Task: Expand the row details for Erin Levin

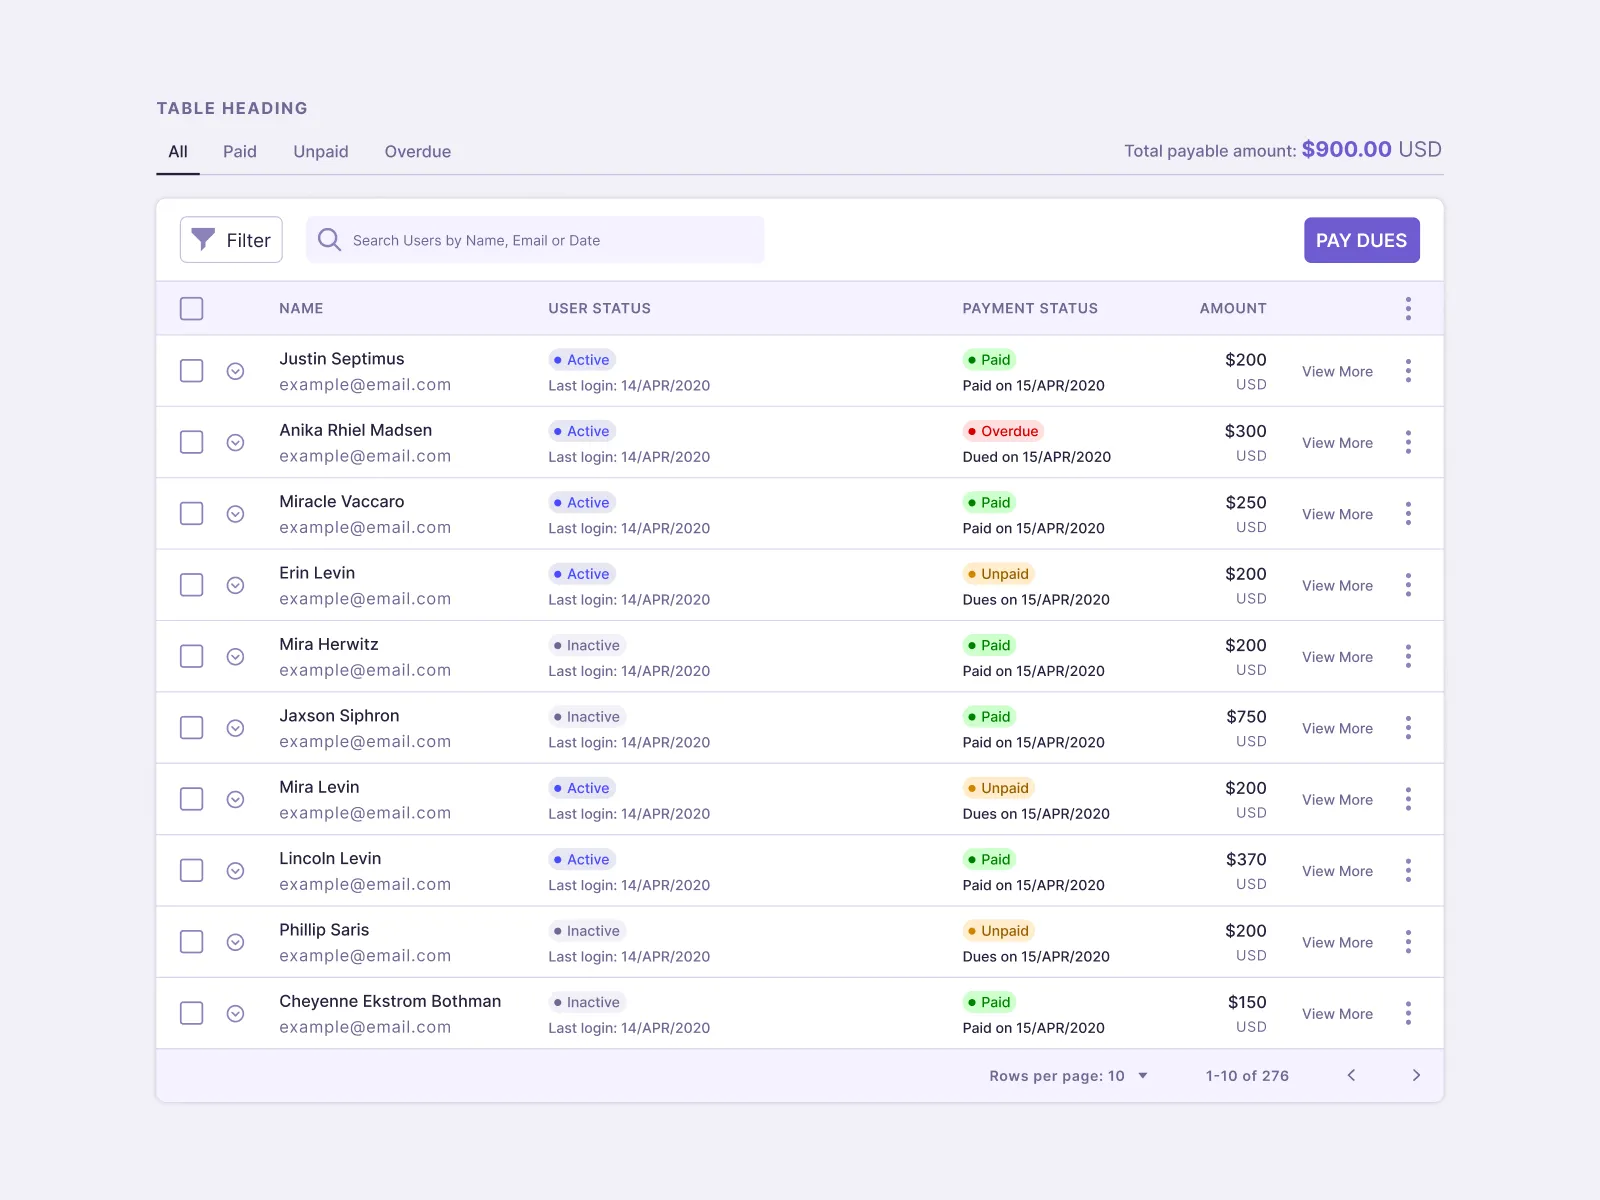Action: 236,584
